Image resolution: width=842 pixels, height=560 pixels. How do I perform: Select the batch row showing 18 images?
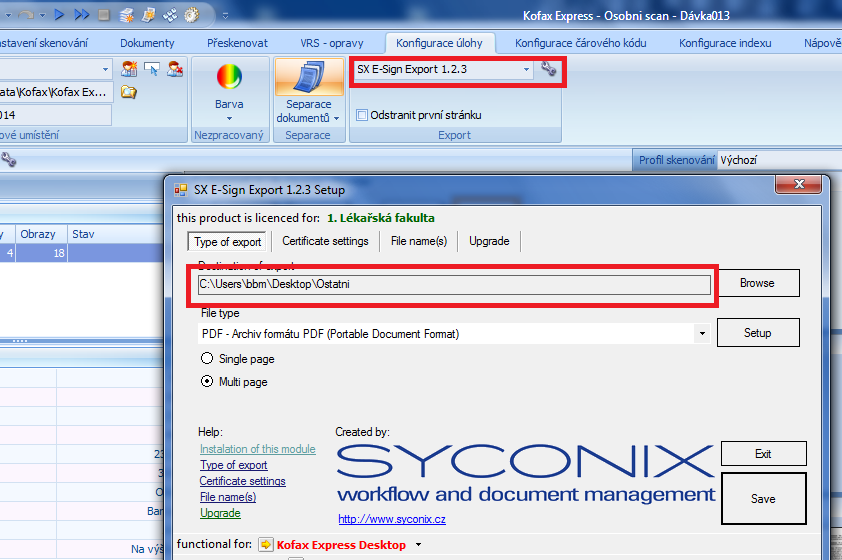[82, 253]
